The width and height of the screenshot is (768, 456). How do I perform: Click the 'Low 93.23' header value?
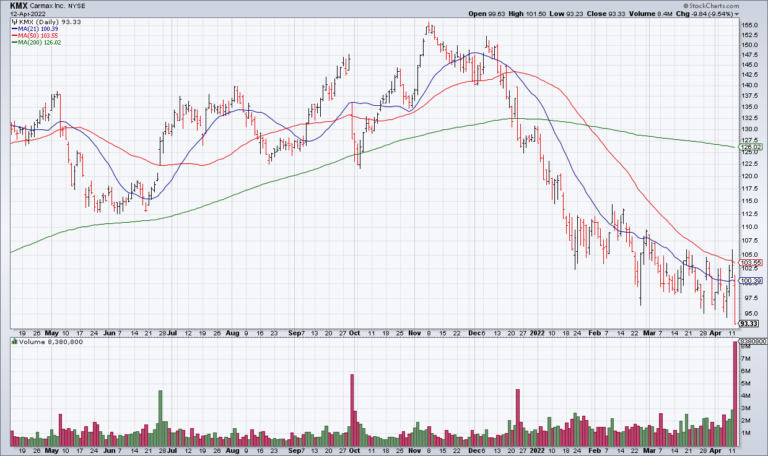[x=566, y=14]
